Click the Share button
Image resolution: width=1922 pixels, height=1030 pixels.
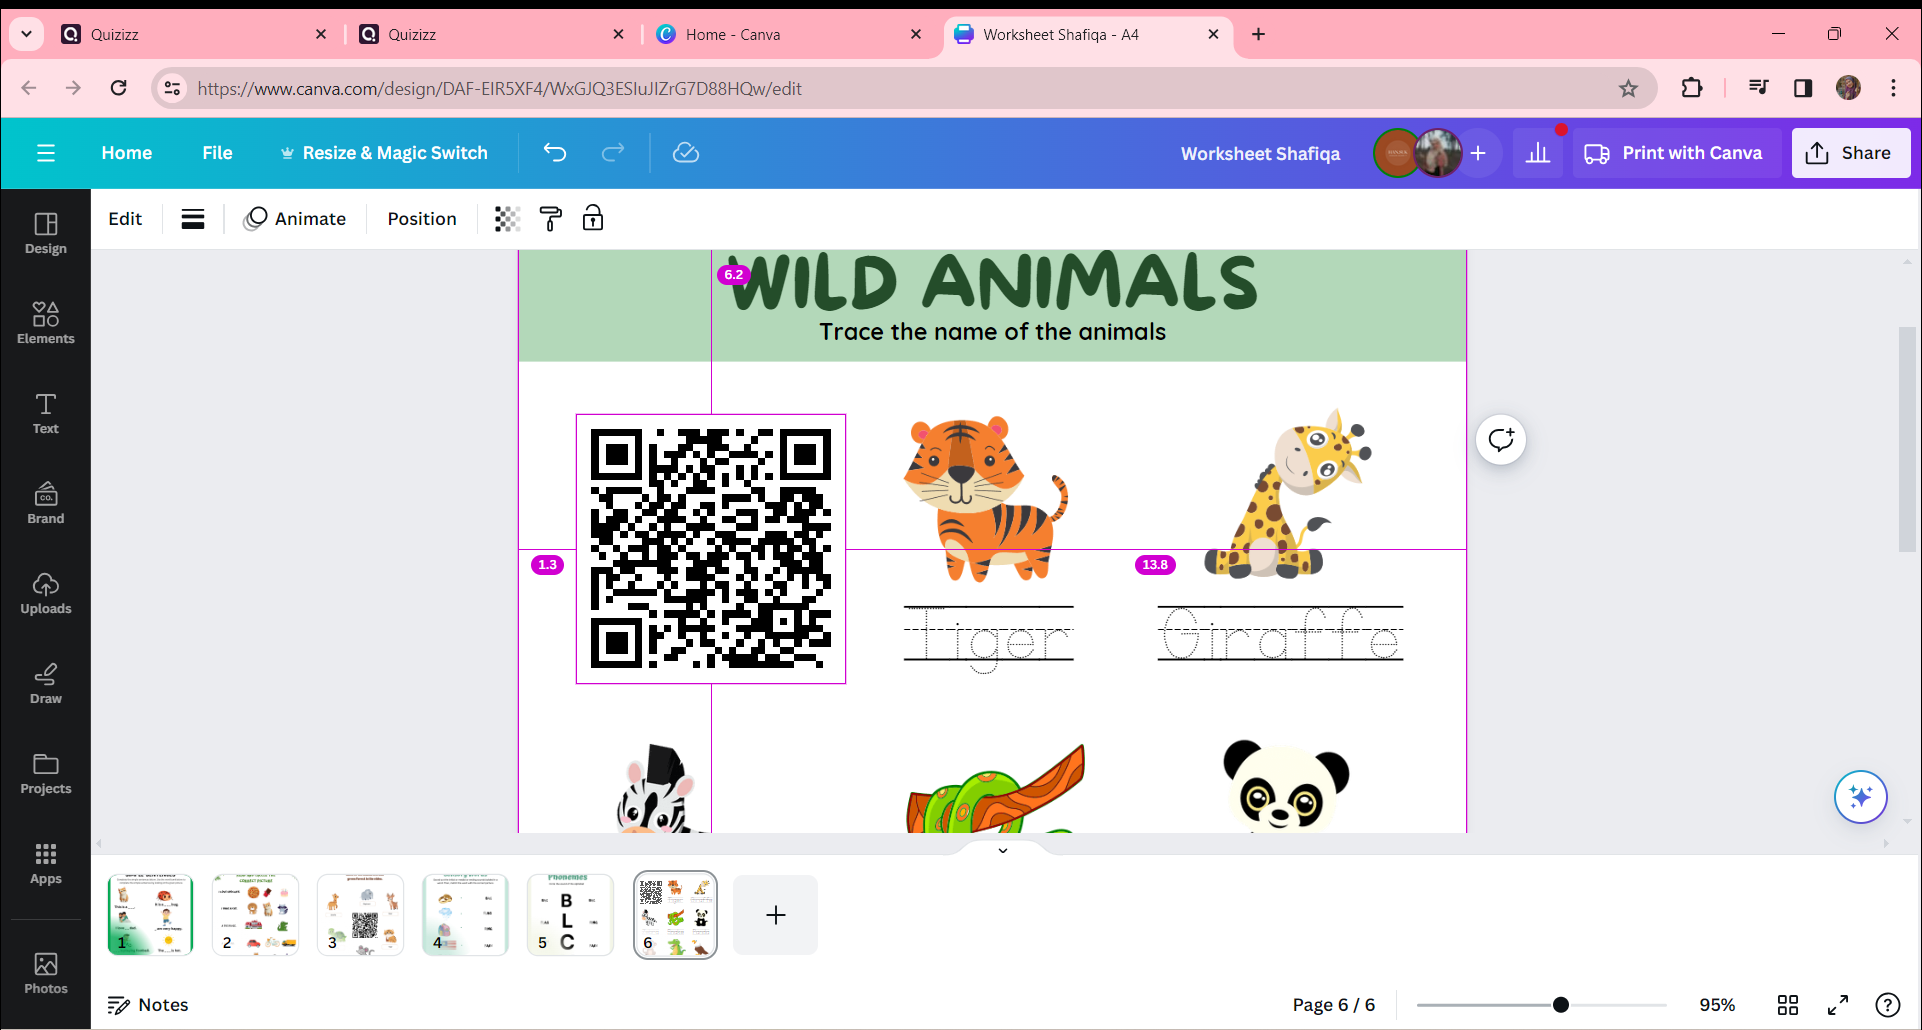click(1850, 153)
